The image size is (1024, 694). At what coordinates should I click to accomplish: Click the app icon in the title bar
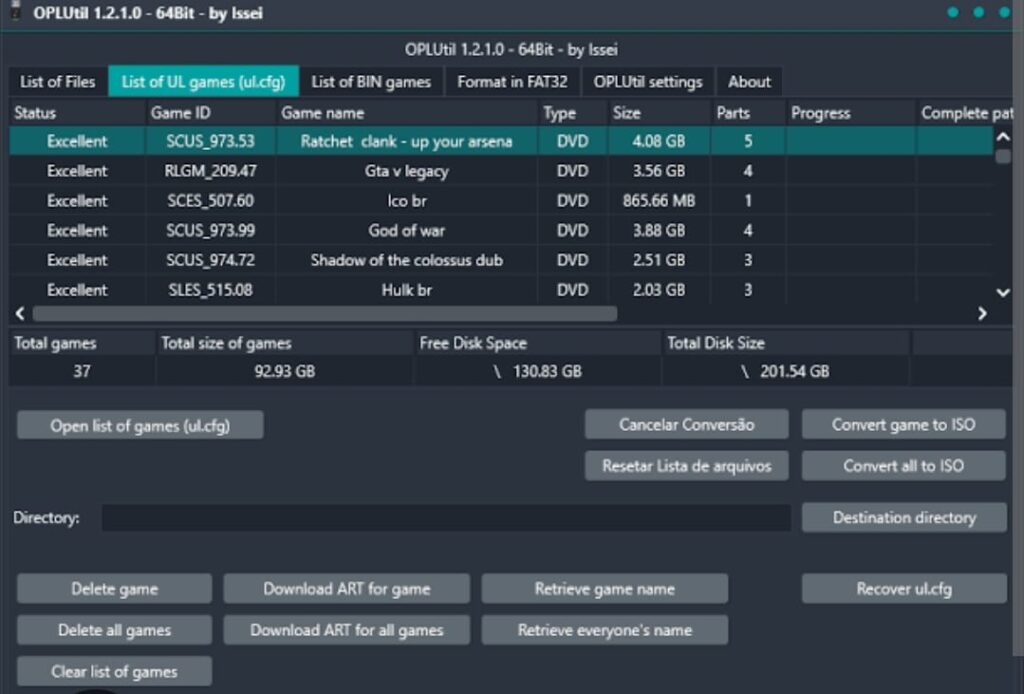tap(16, 11)
